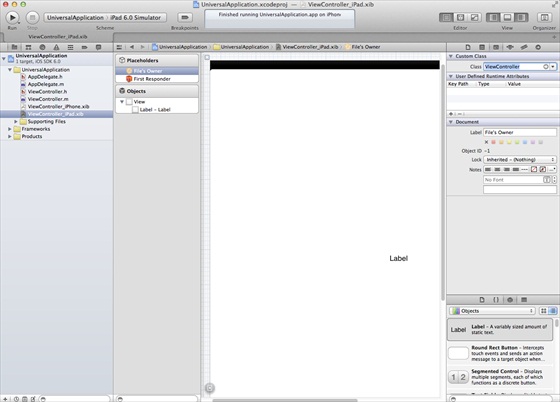Viewport: 560px width, 402px height.
Task: Switch library to icon view
Action: (x=544, y=311)
